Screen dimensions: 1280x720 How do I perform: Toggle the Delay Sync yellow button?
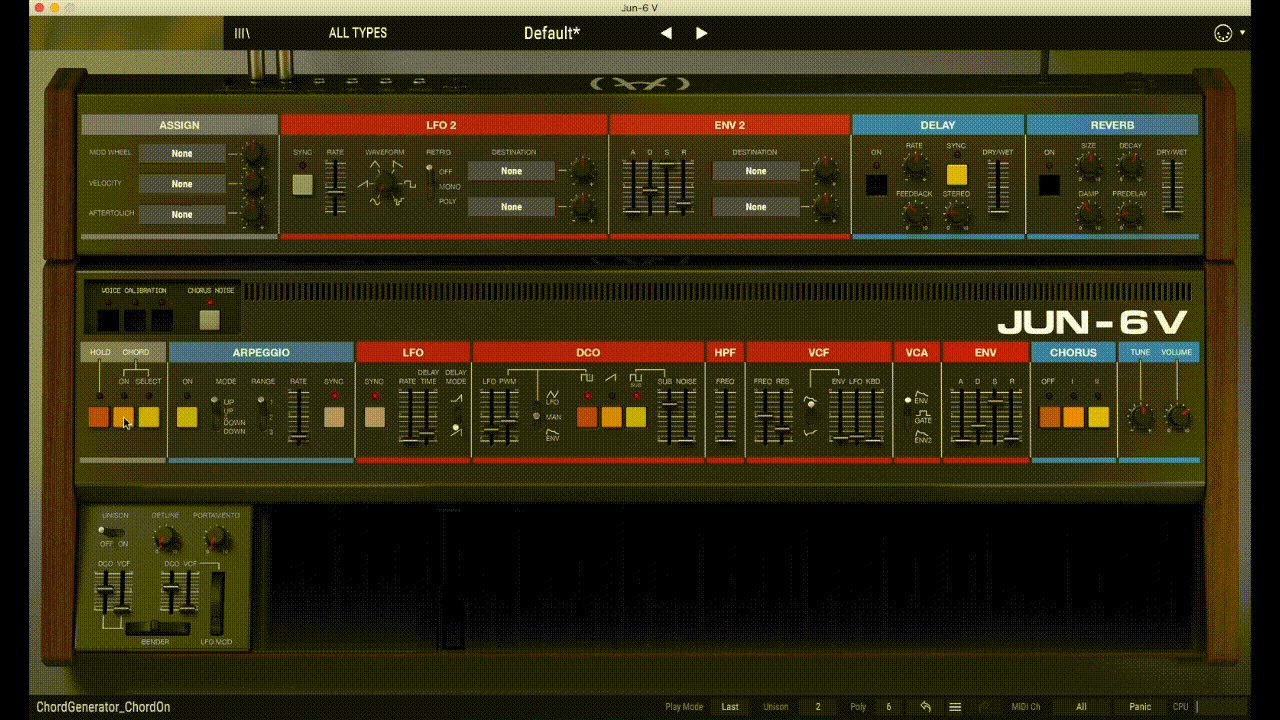pyautogui.click(x=957, y=175)
